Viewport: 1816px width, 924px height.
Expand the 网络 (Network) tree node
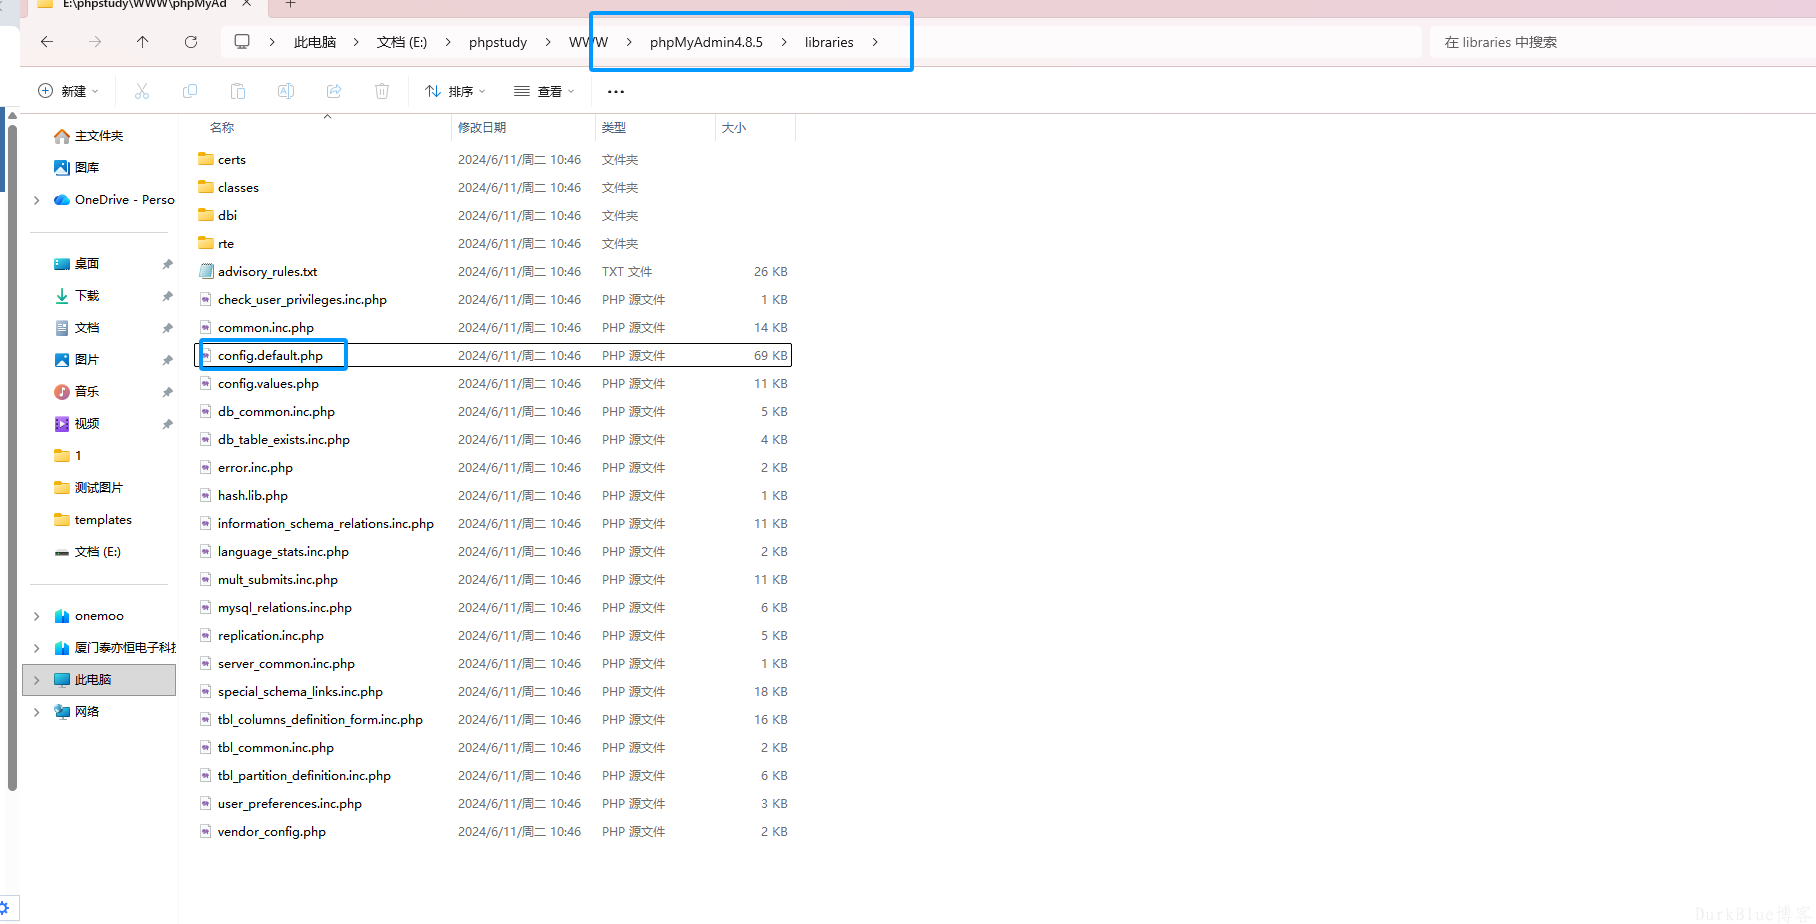pyautogui.click(x=37, y=712)
